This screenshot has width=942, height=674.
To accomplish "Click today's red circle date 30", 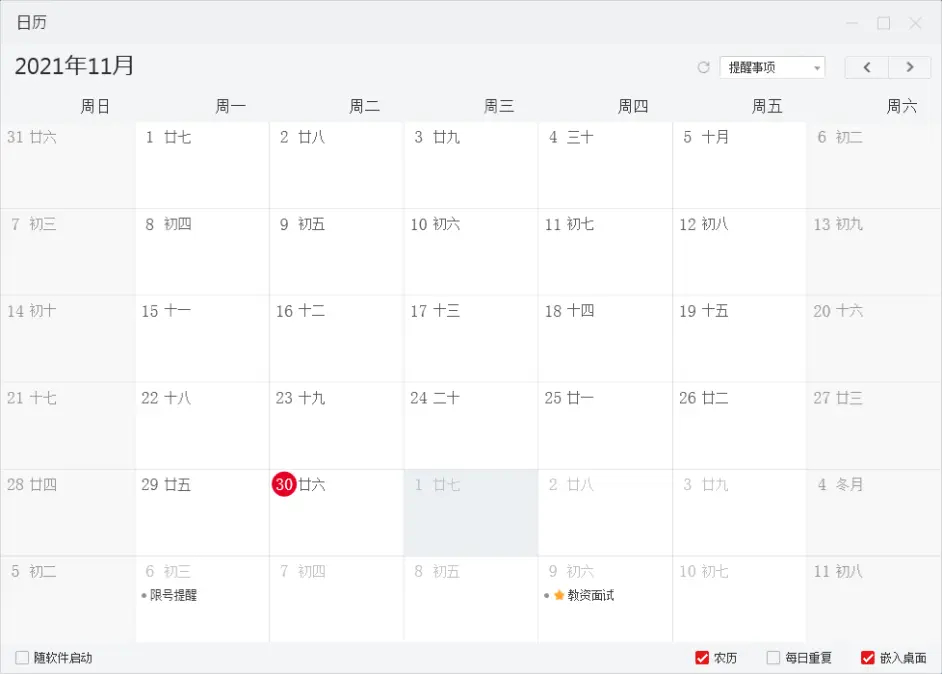I will point(284,484).
